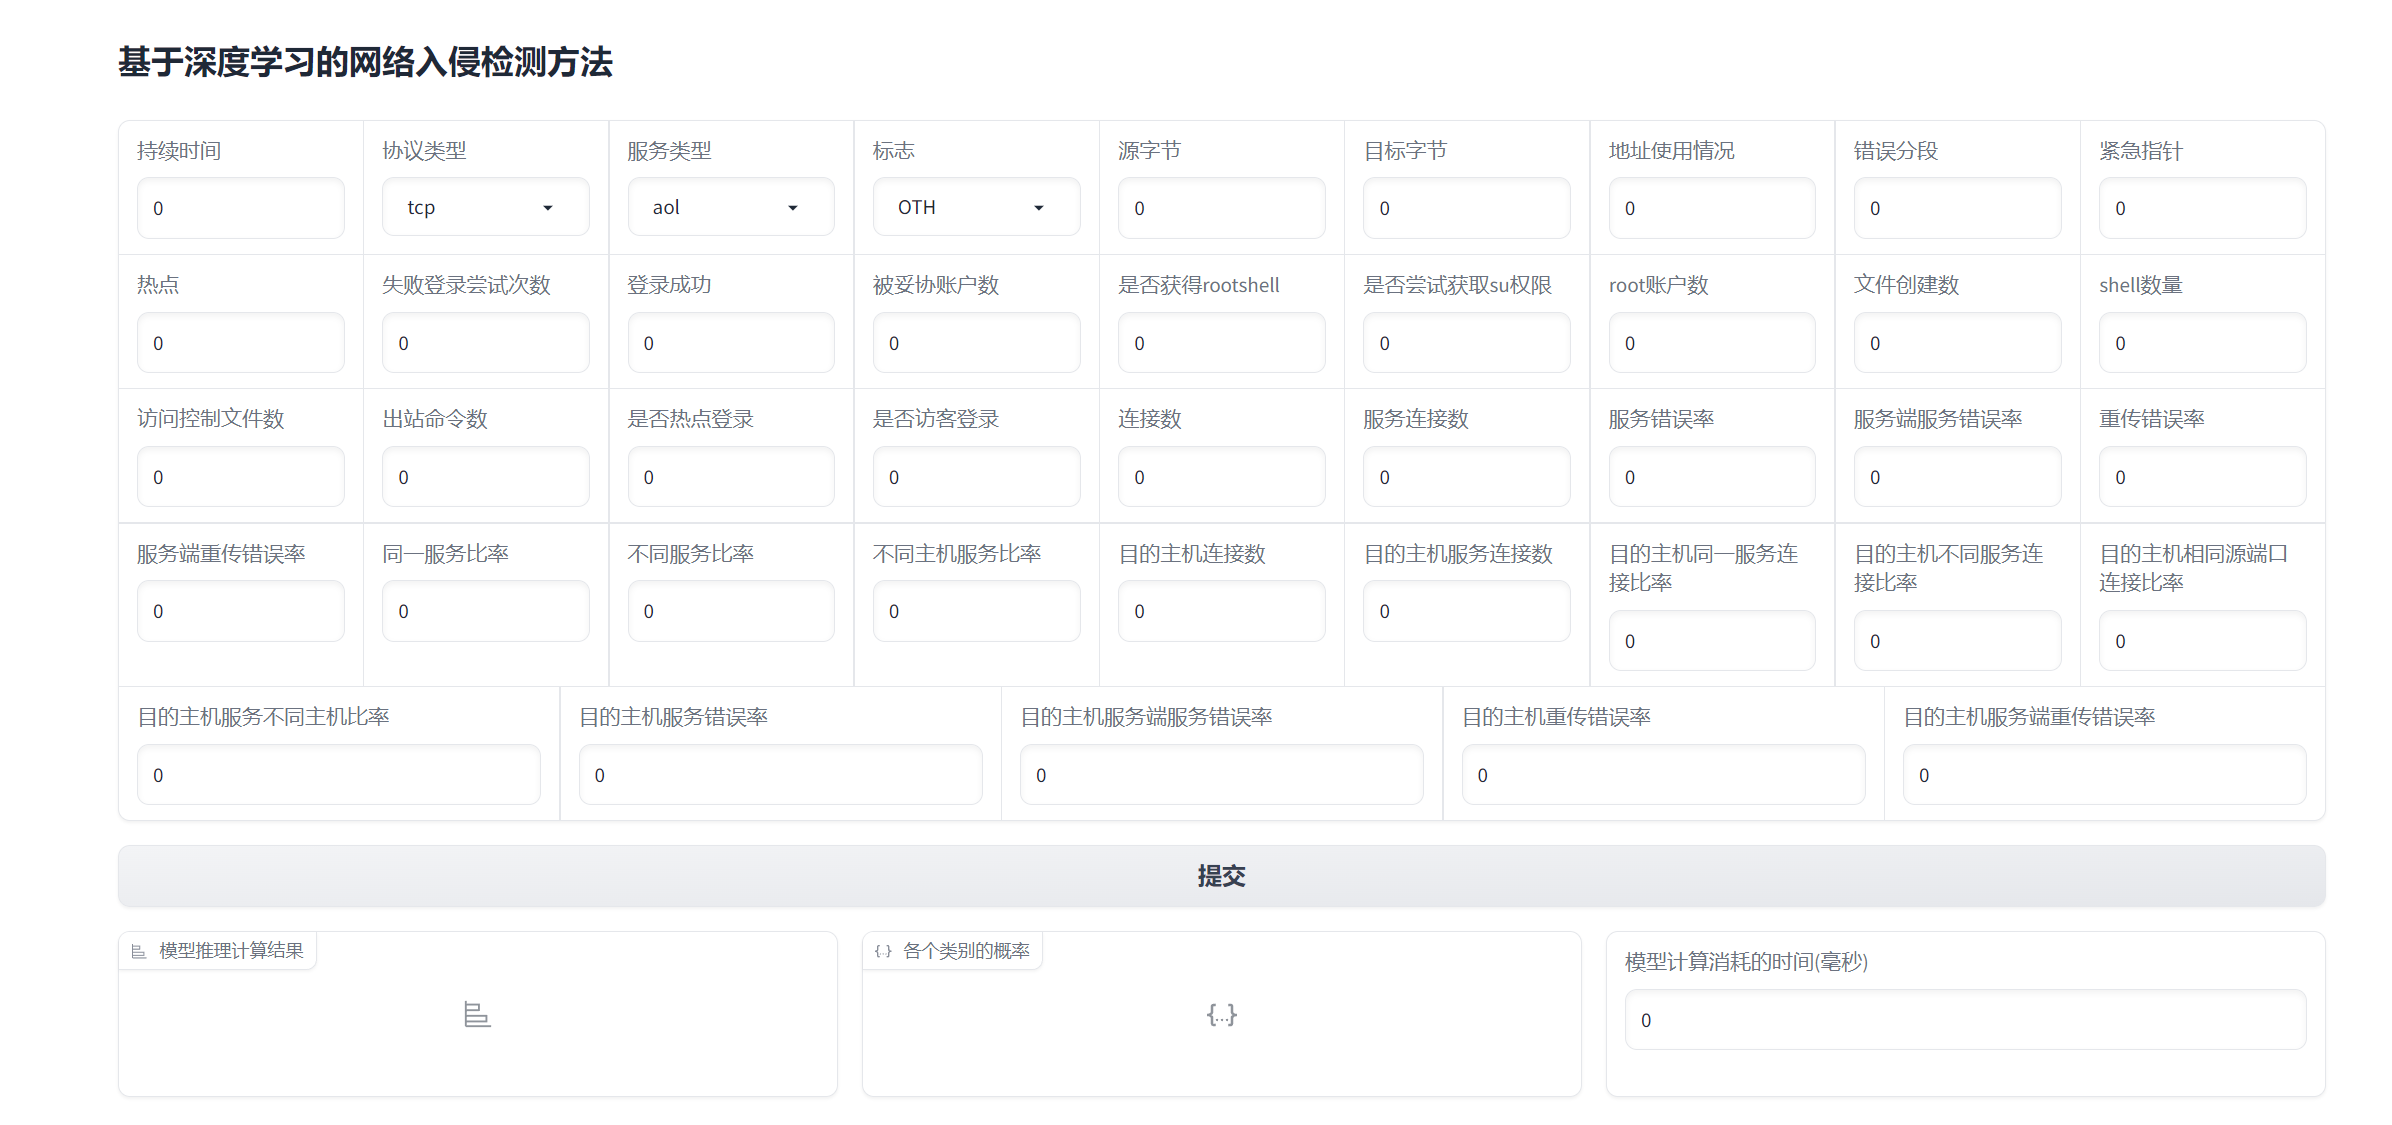The width and height of the screenshot is (2392, 1125).
Task: Click the 出站命令数 input field
Action: click(486, 477)
